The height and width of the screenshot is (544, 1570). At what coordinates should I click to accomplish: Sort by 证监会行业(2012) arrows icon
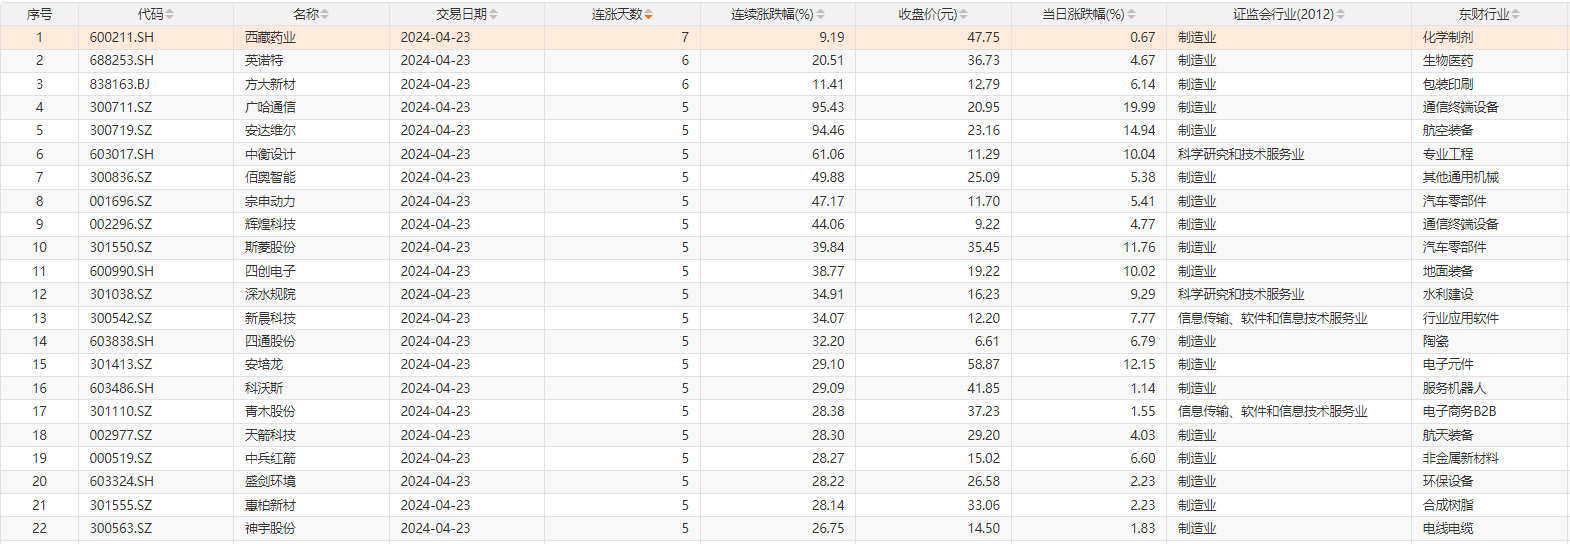(x=1341, y=14)
